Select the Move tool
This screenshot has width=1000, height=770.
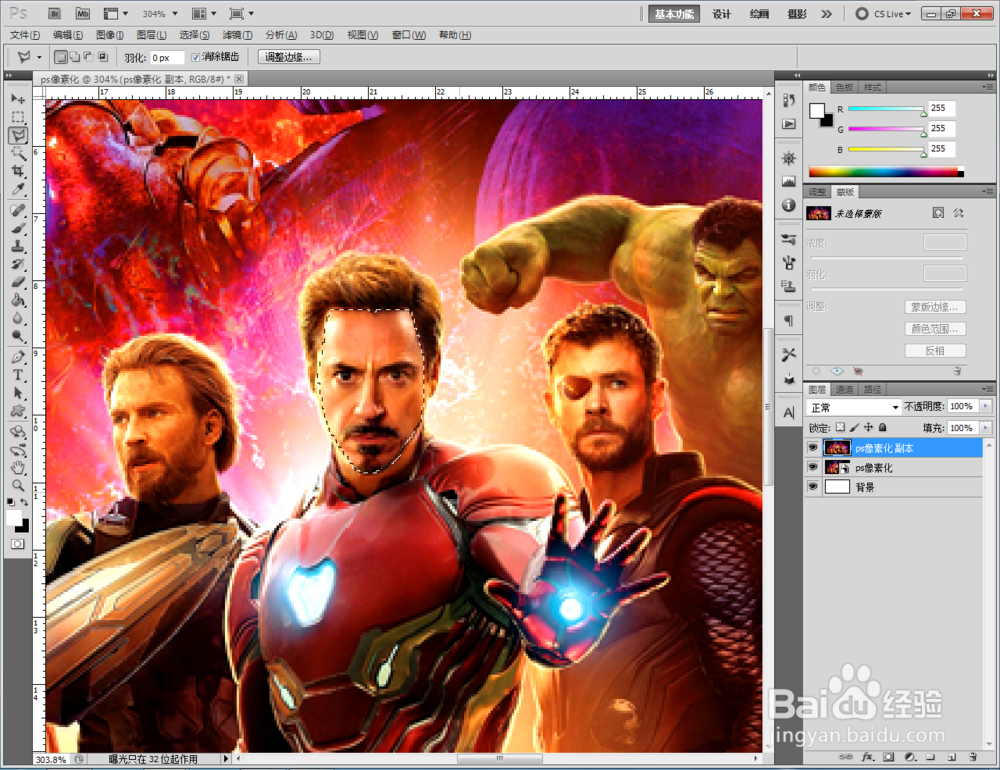click(x=18, y=99)
